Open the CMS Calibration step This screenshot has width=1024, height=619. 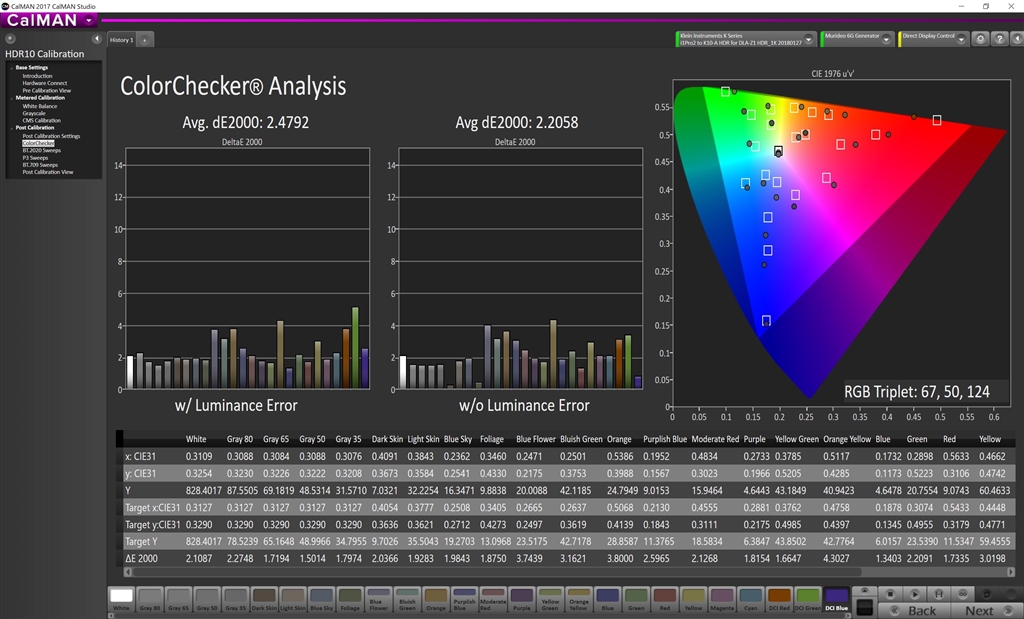(41, 120)
